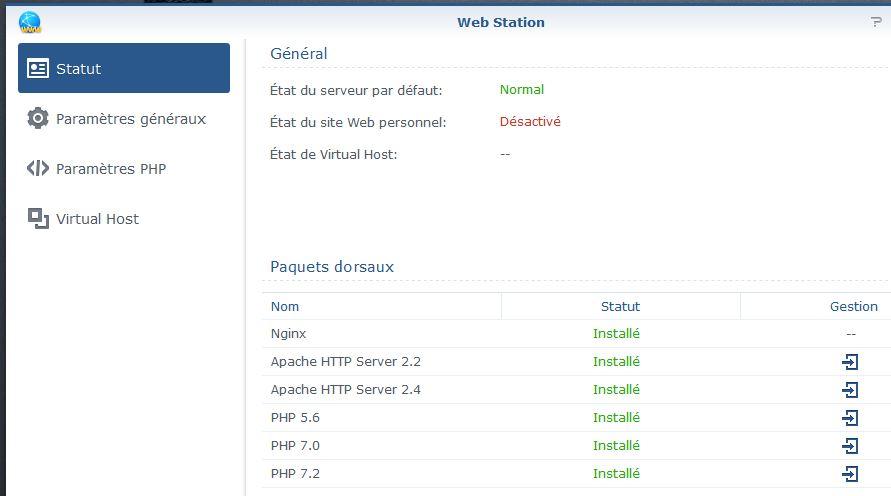This screenshot has height=496, width=891.
Task: Click the Paquets dorsaux heading
Action: (x=332, y=266)
